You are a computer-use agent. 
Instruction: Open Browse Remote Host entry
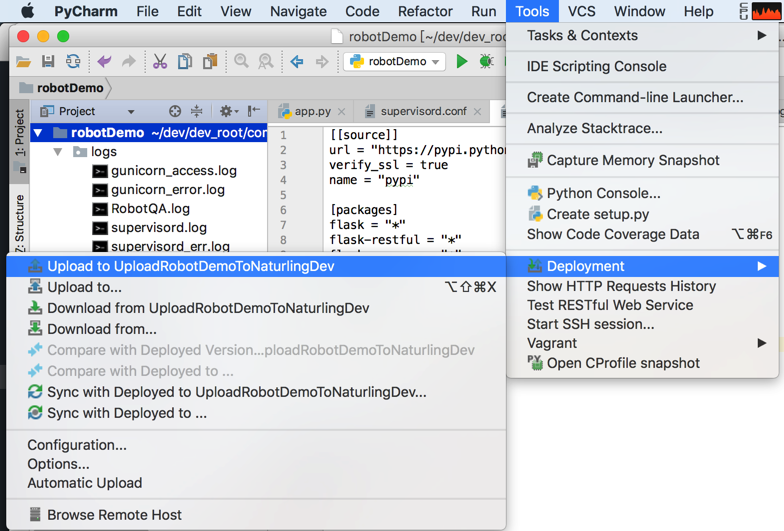coord(114,515)
